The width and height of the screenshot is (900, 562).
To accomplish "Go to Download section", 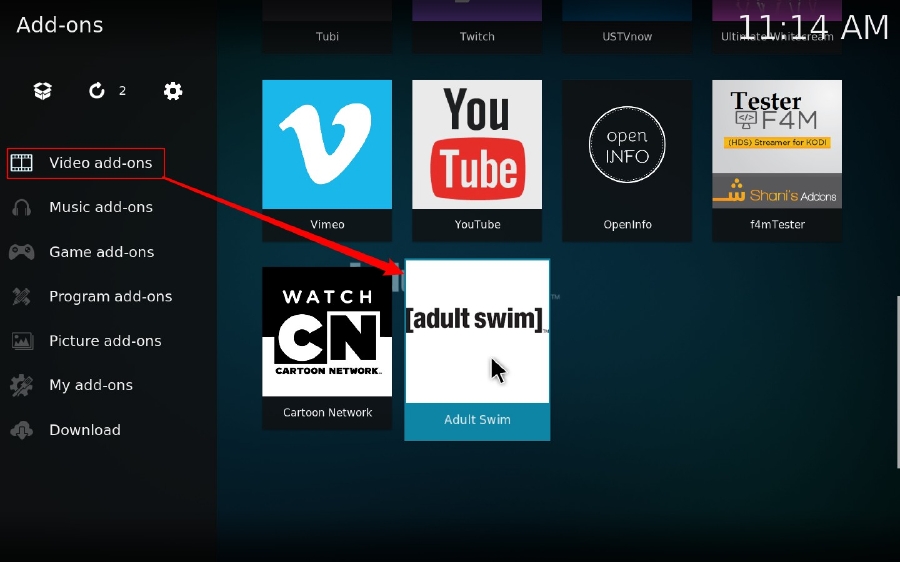I will click(x=85, y=430).
